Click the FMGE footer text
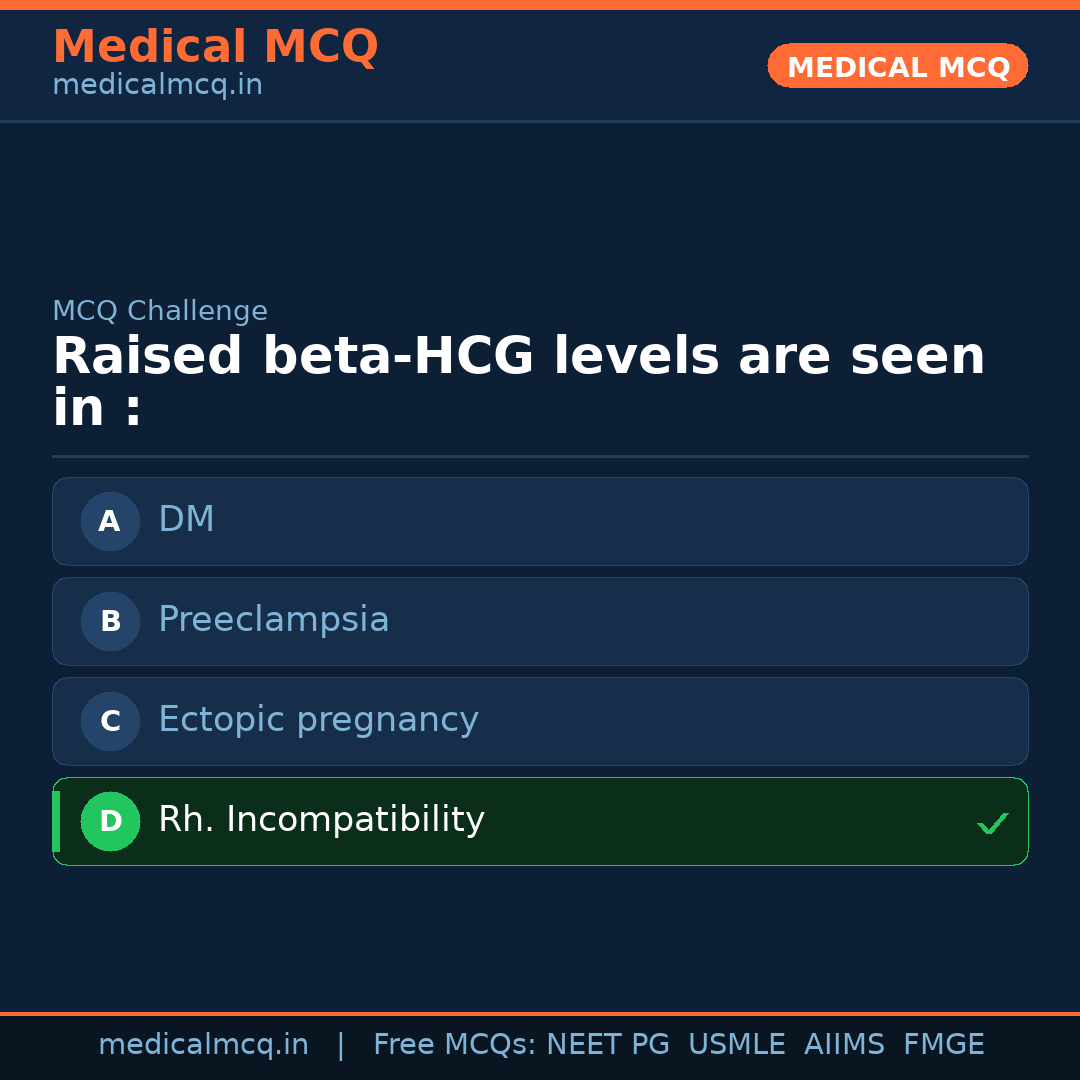Viewport: 1080px width, 1080px height. pyautogui.click(x=943, y=1045)
